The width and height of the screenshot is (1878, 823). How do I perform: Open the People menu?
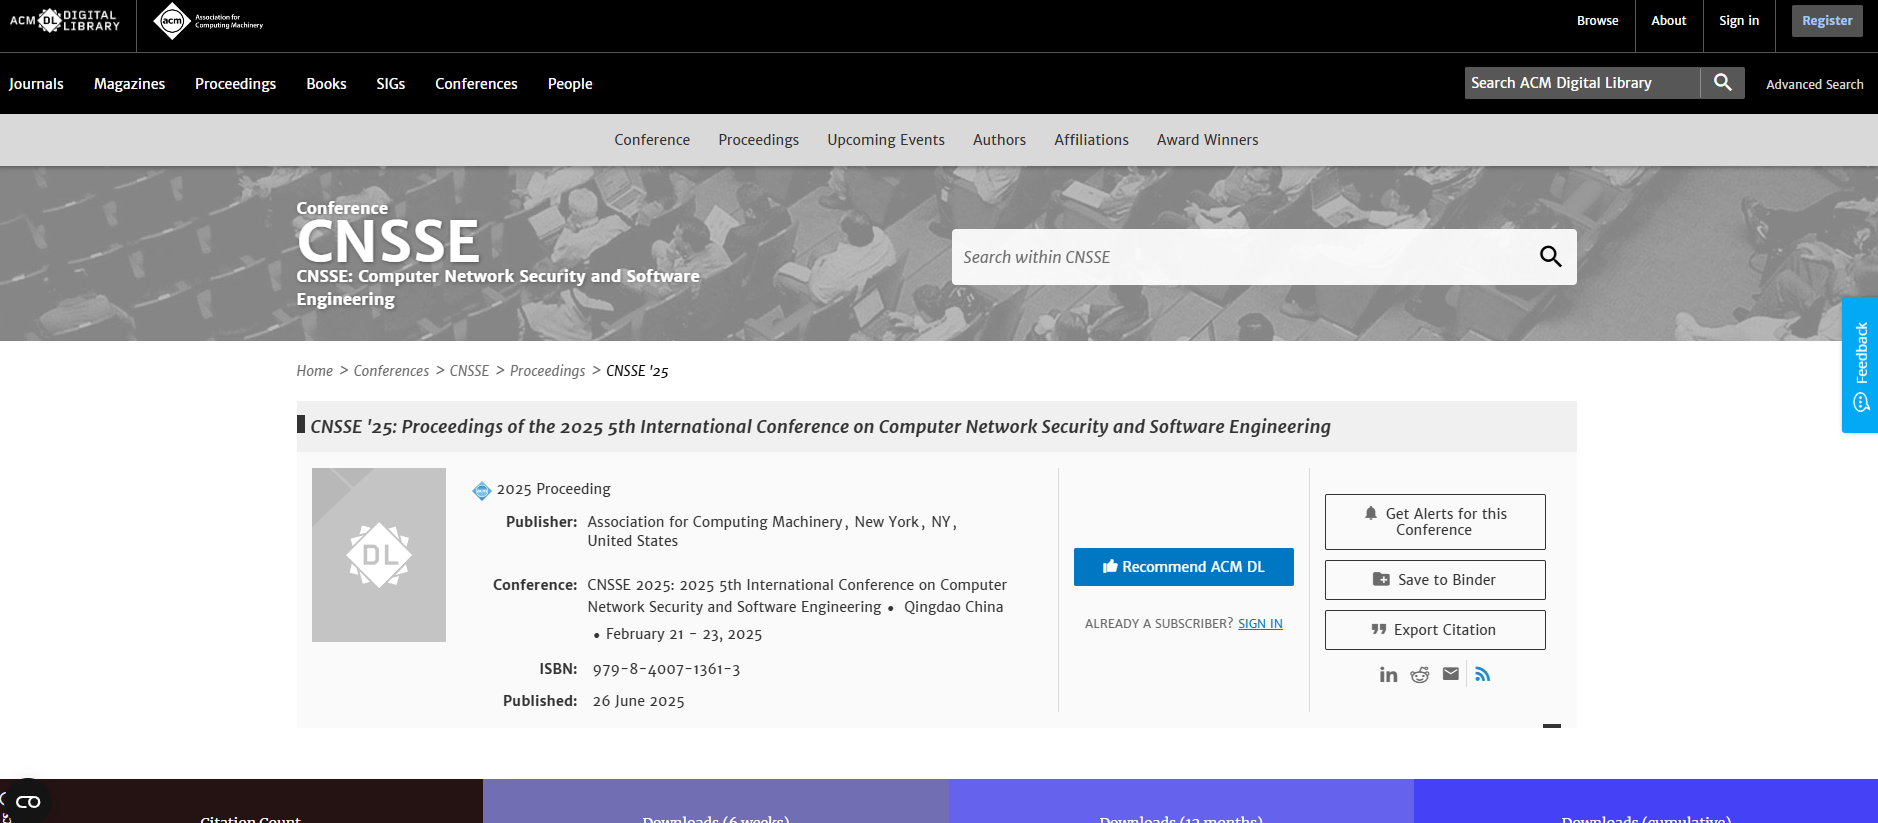(x=570, y=84)
